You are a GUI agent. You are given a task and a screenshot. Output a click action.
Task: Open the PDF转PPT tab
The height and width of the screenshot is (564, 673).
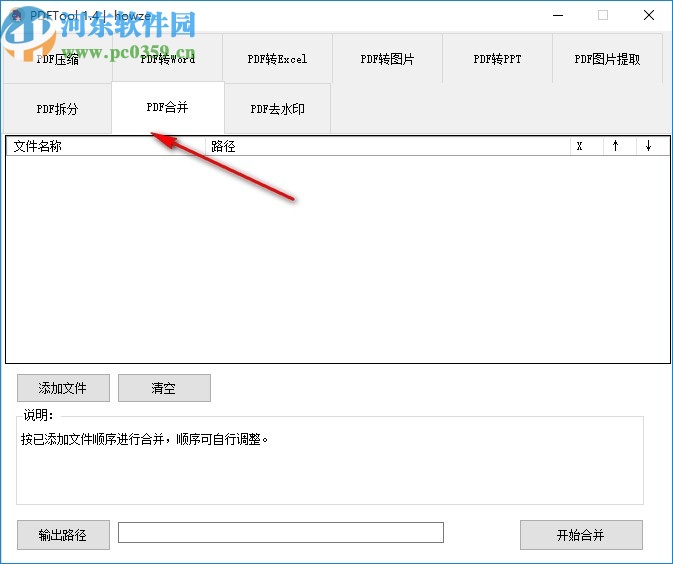coord(497,59)
